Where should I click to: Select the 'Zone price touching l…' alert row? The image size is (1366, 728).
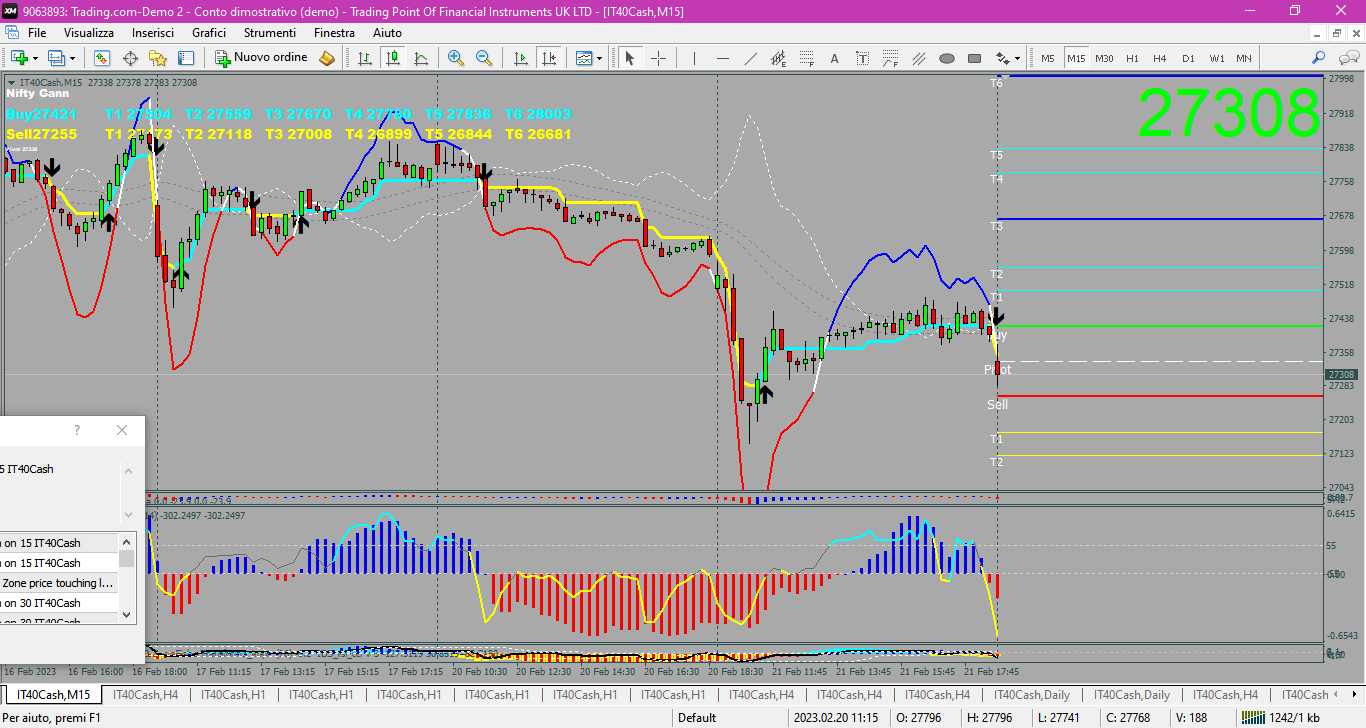coord(59,583)
